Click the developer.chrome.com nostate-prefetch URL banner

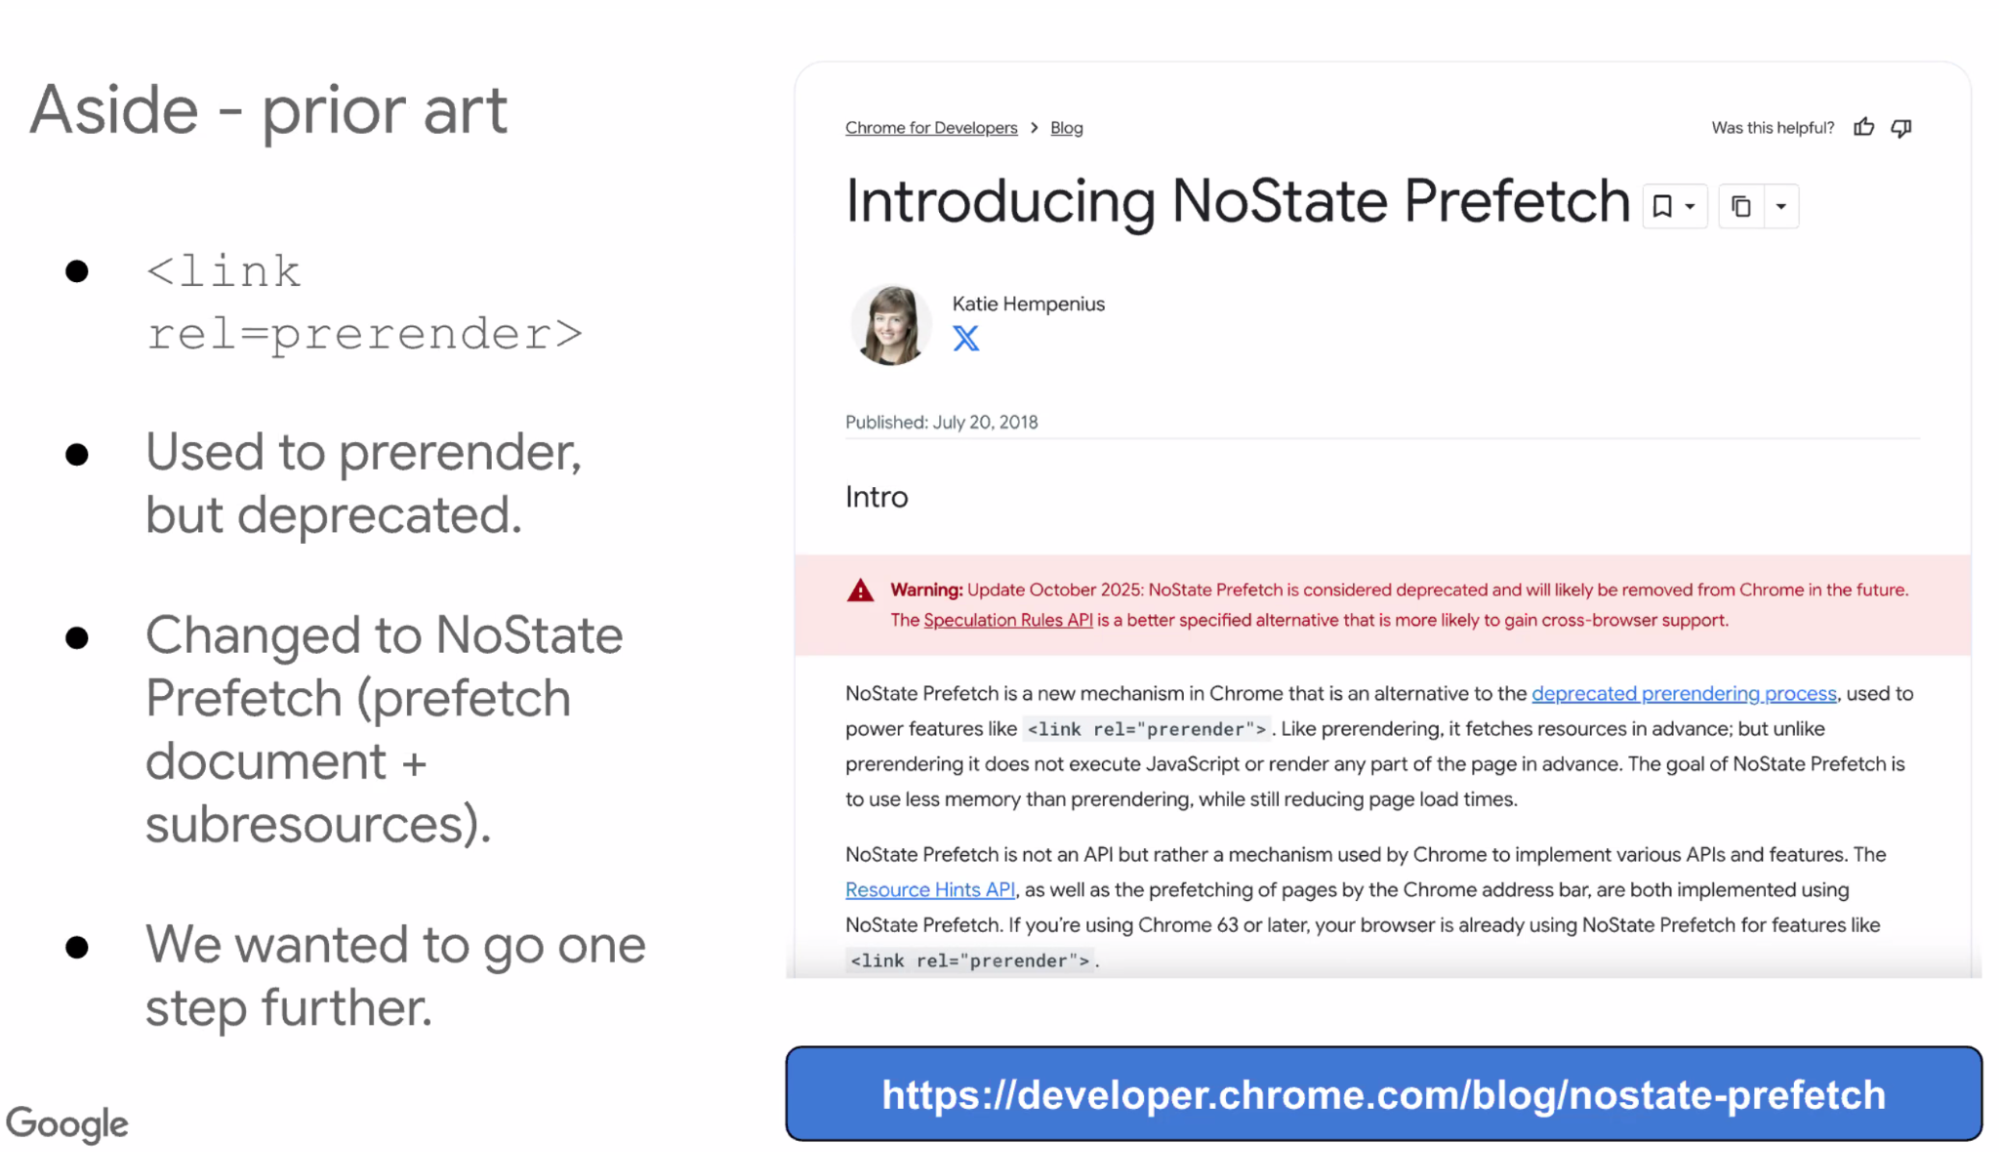tap(1383, 1094)
